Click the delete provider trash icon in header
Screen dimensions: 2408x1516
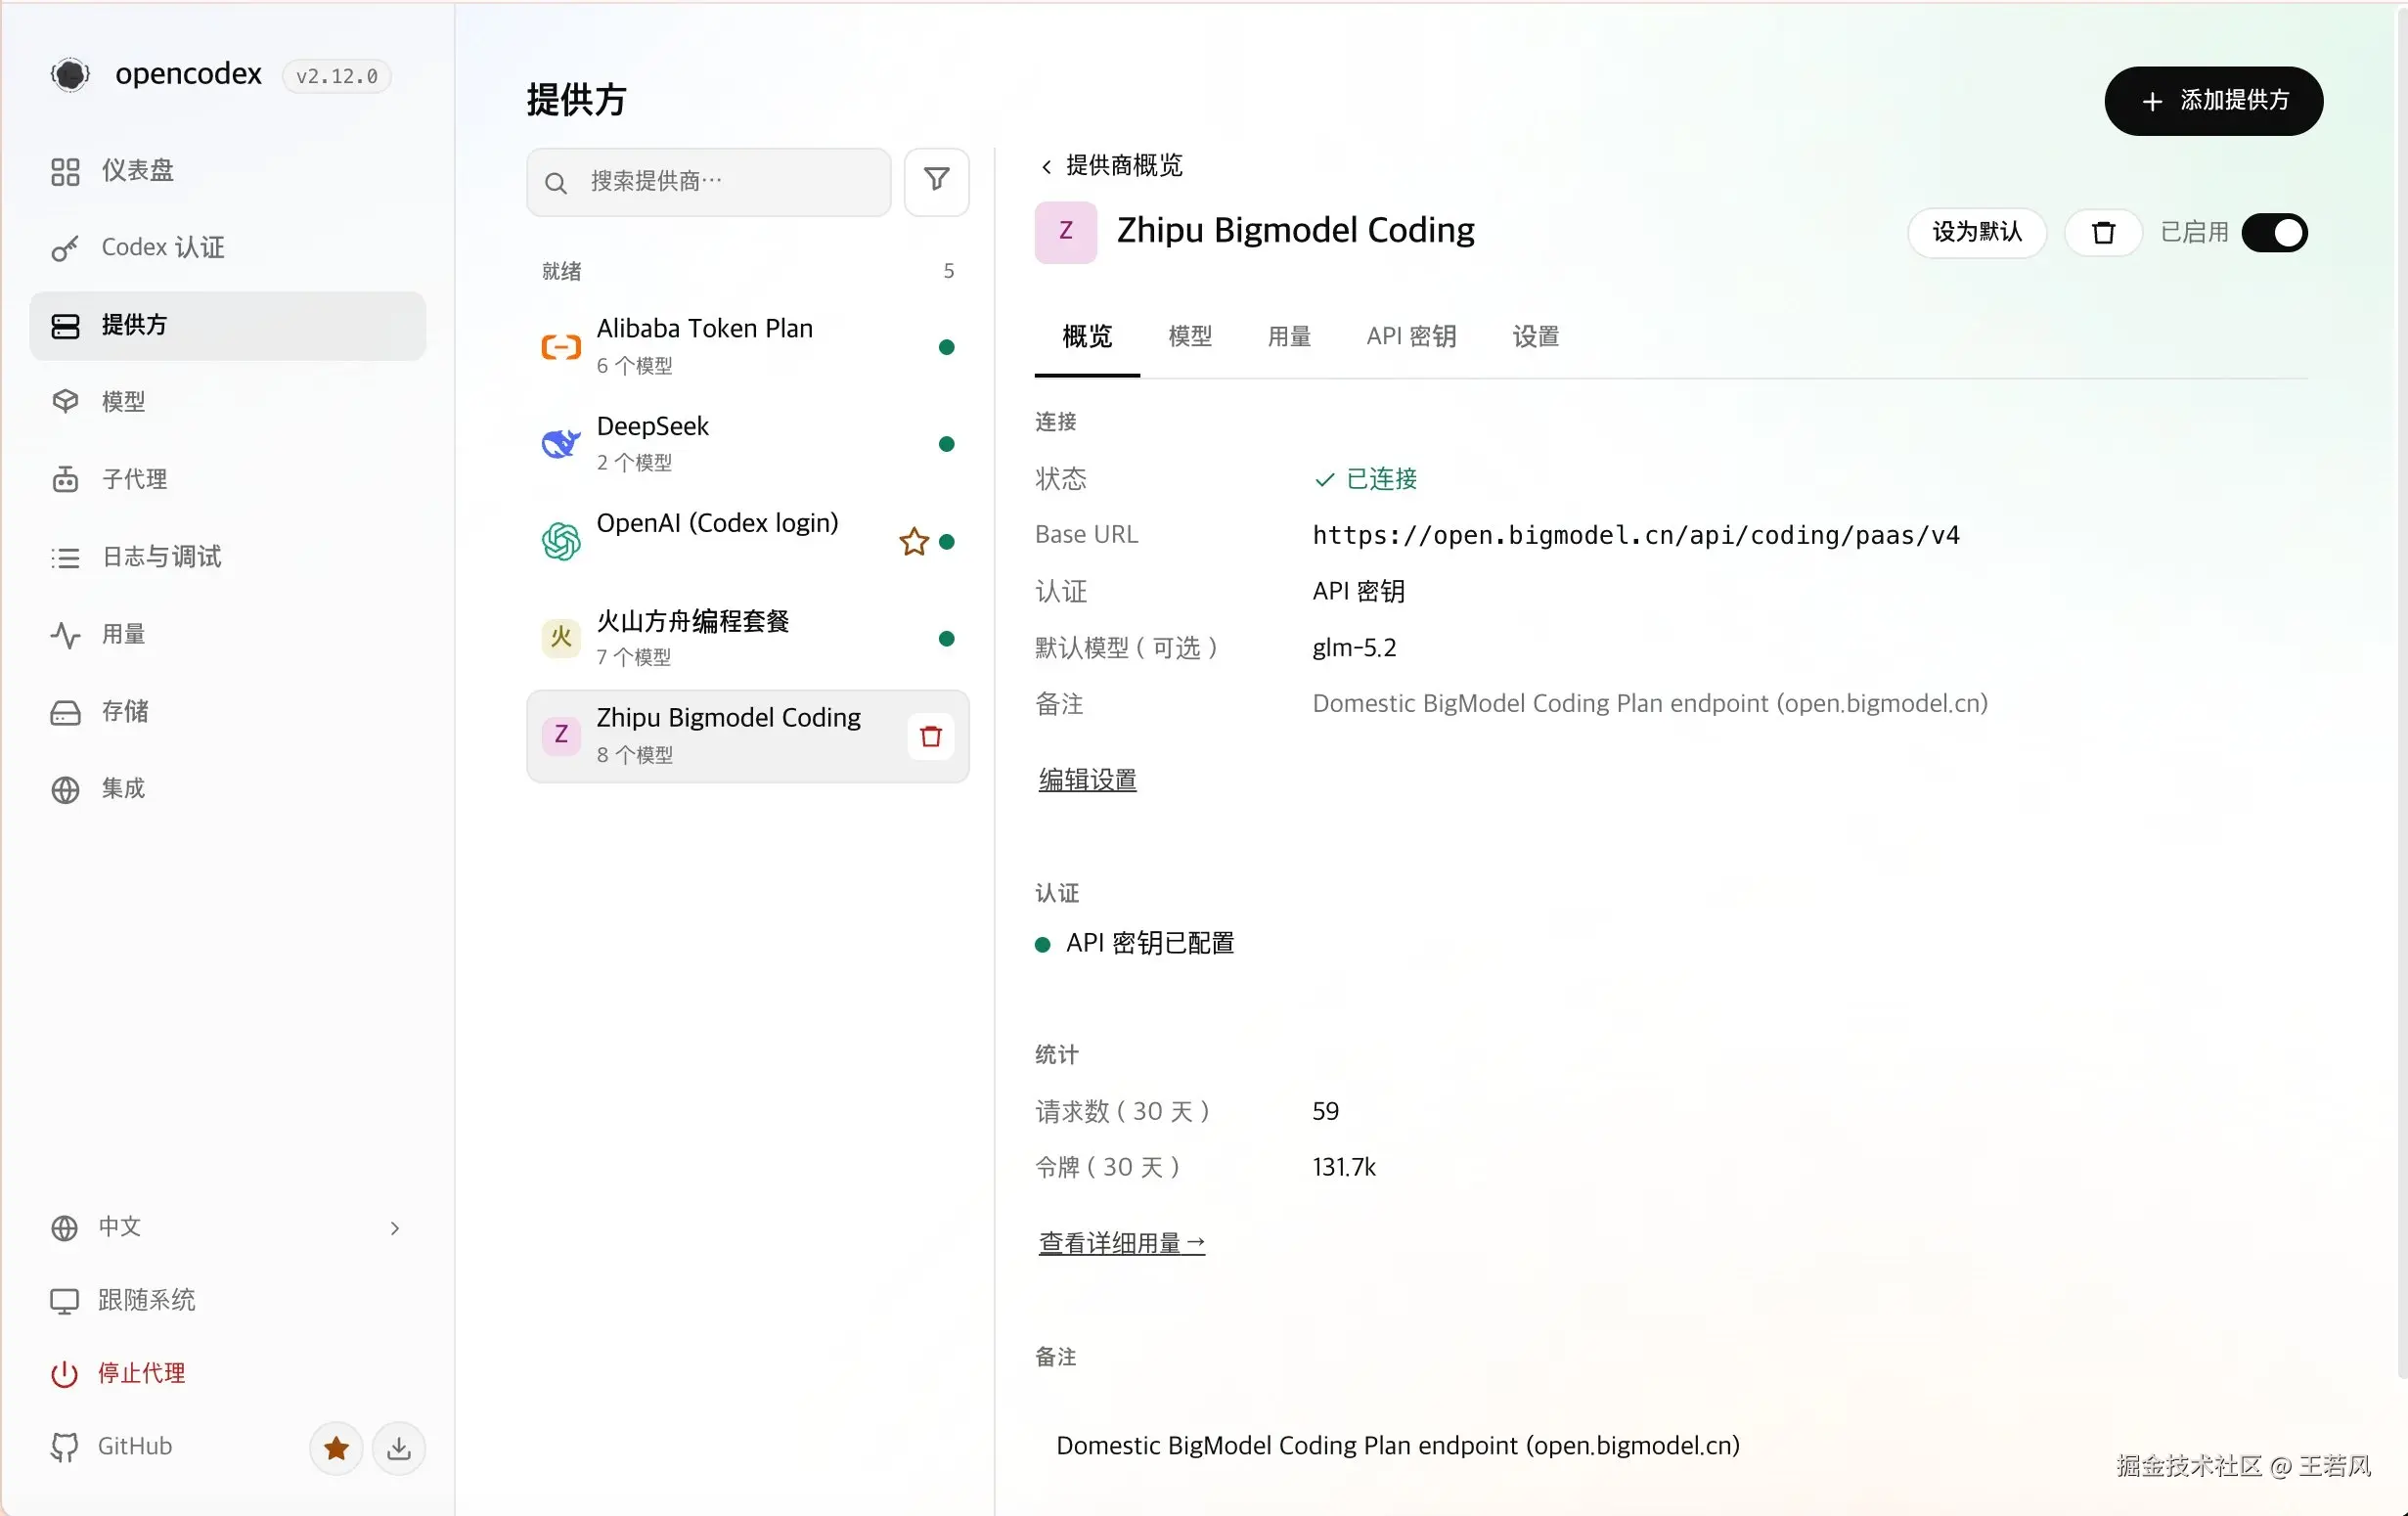coord(2103,232)
